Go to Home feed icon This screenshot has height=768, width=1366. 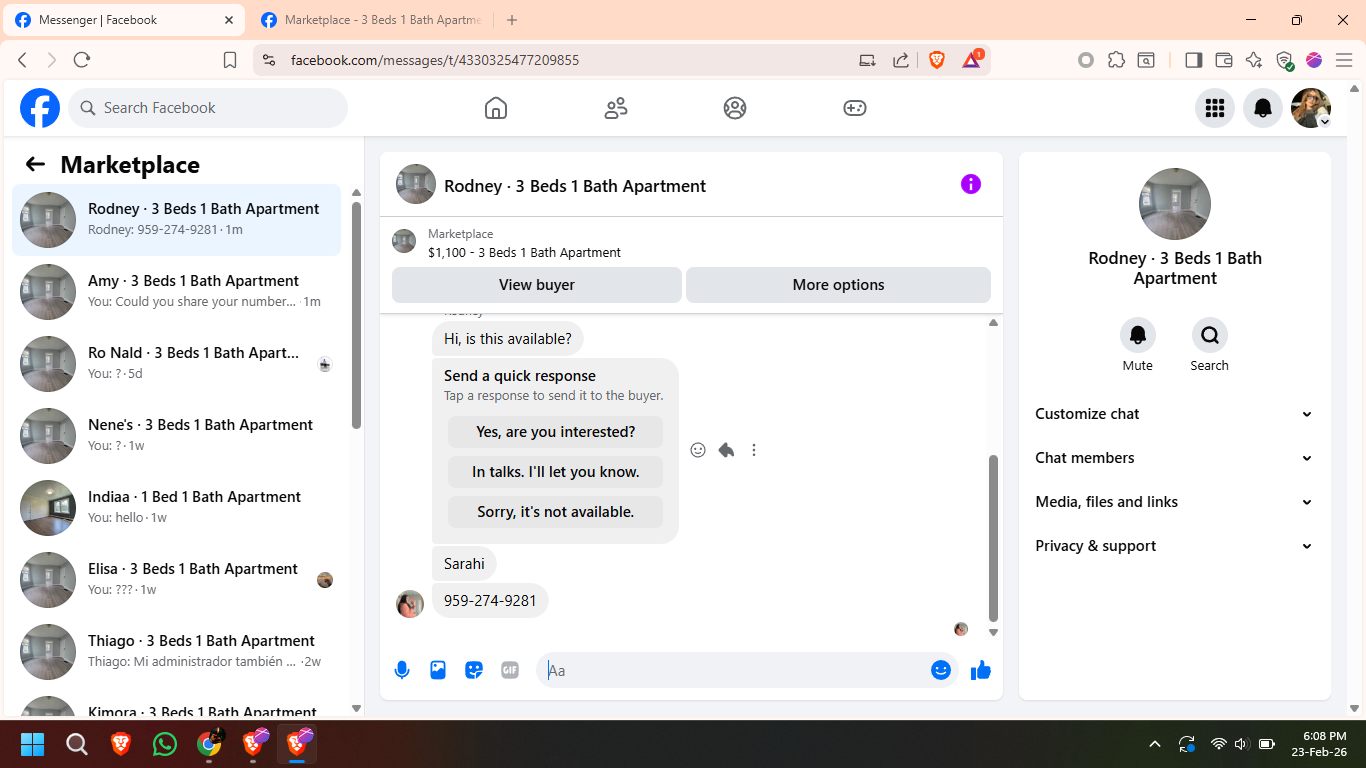pyautogui.click(x=496, y=108)
